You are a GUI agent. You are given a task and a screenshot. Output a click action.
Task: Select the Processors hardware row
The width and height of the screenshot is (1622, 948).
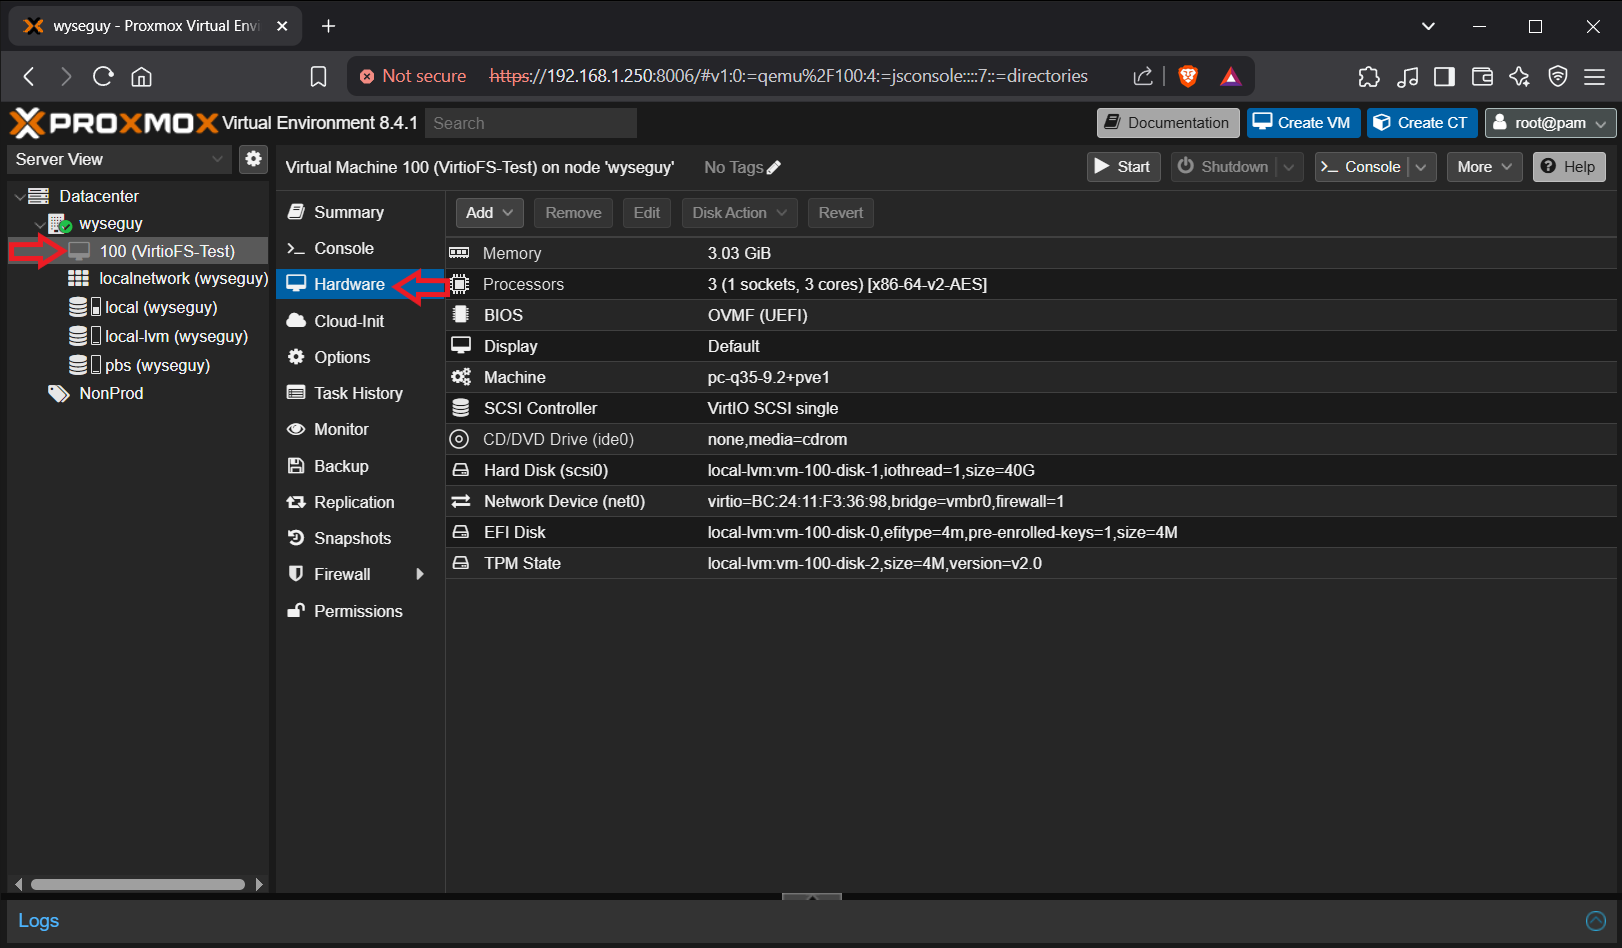pos(1031,284)
